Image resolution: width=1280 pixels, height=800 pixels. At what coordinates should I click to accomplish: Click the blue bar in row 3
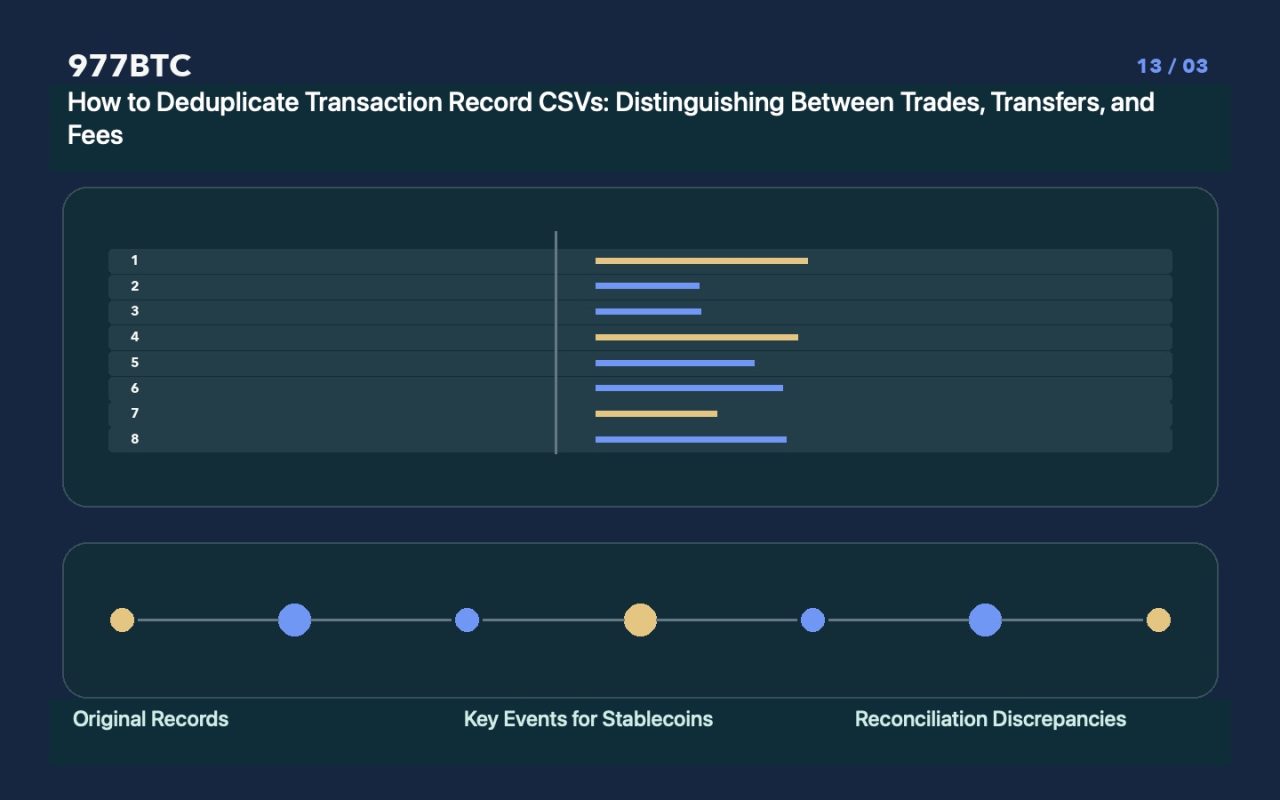click(x=648, y=312)
